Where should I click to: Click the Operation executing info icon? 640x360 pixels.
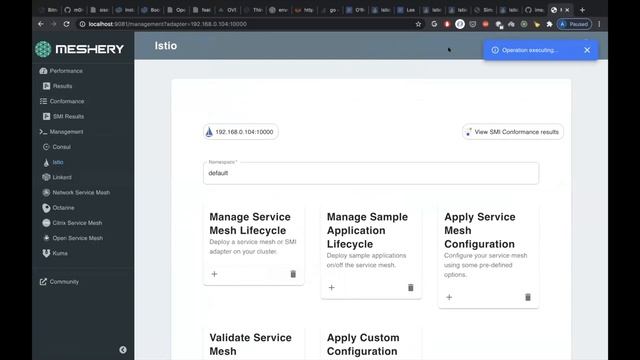[x=495, y=50]
